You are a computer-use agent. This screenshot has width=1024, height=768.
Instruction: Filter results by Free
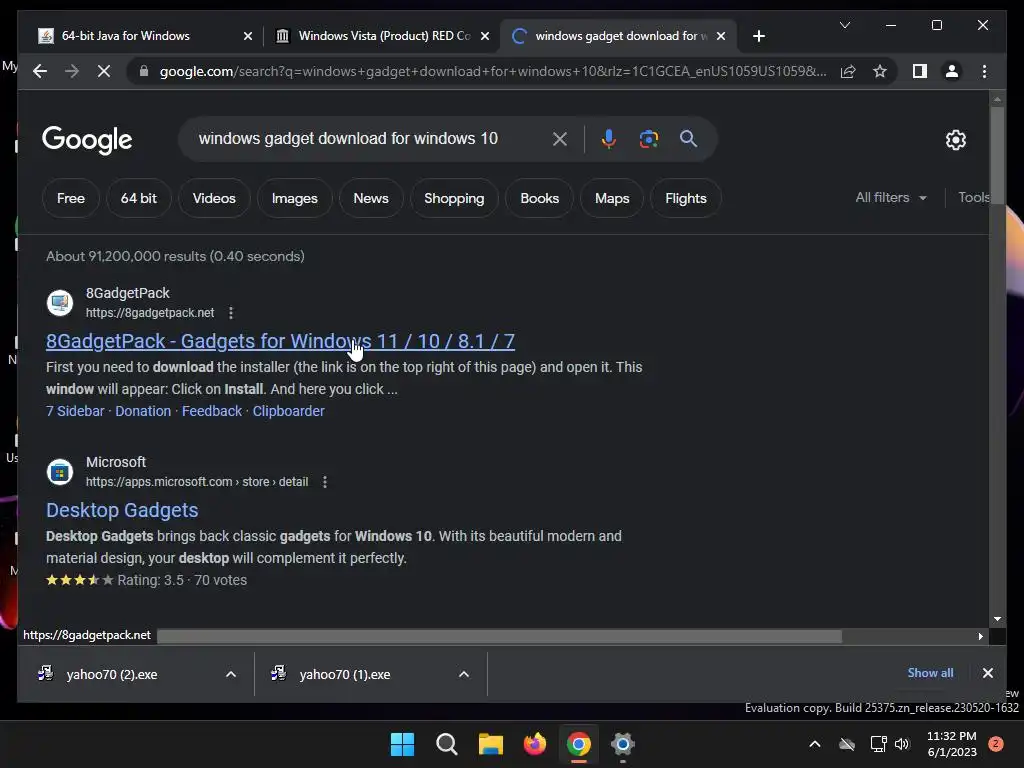(x=71, y=198)
